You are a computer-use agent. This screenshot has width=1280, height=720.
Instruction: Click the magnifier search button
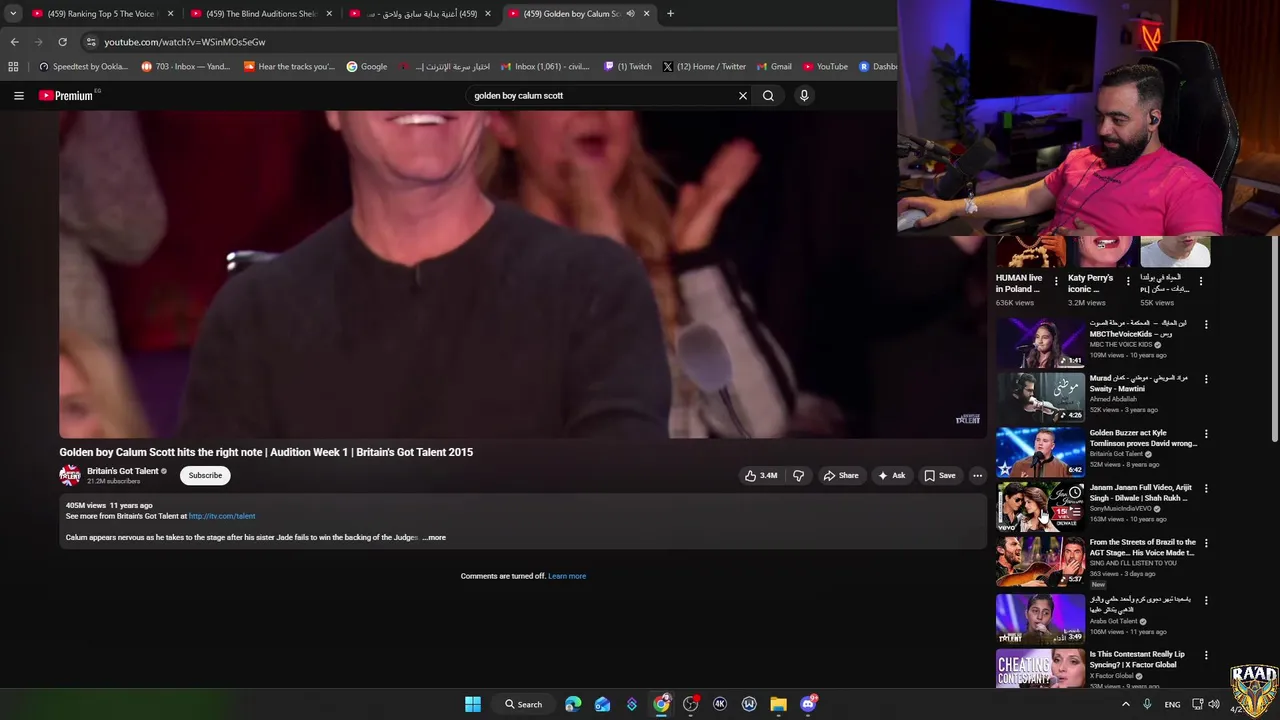click(x=768, y=96)
